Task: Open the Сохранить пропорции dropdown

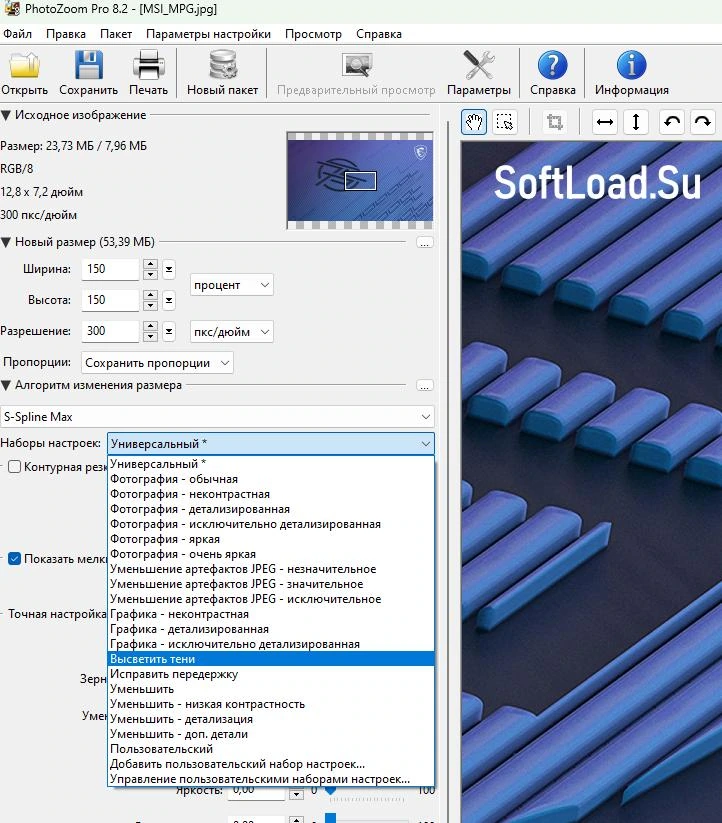Action: tap(157, 363)
